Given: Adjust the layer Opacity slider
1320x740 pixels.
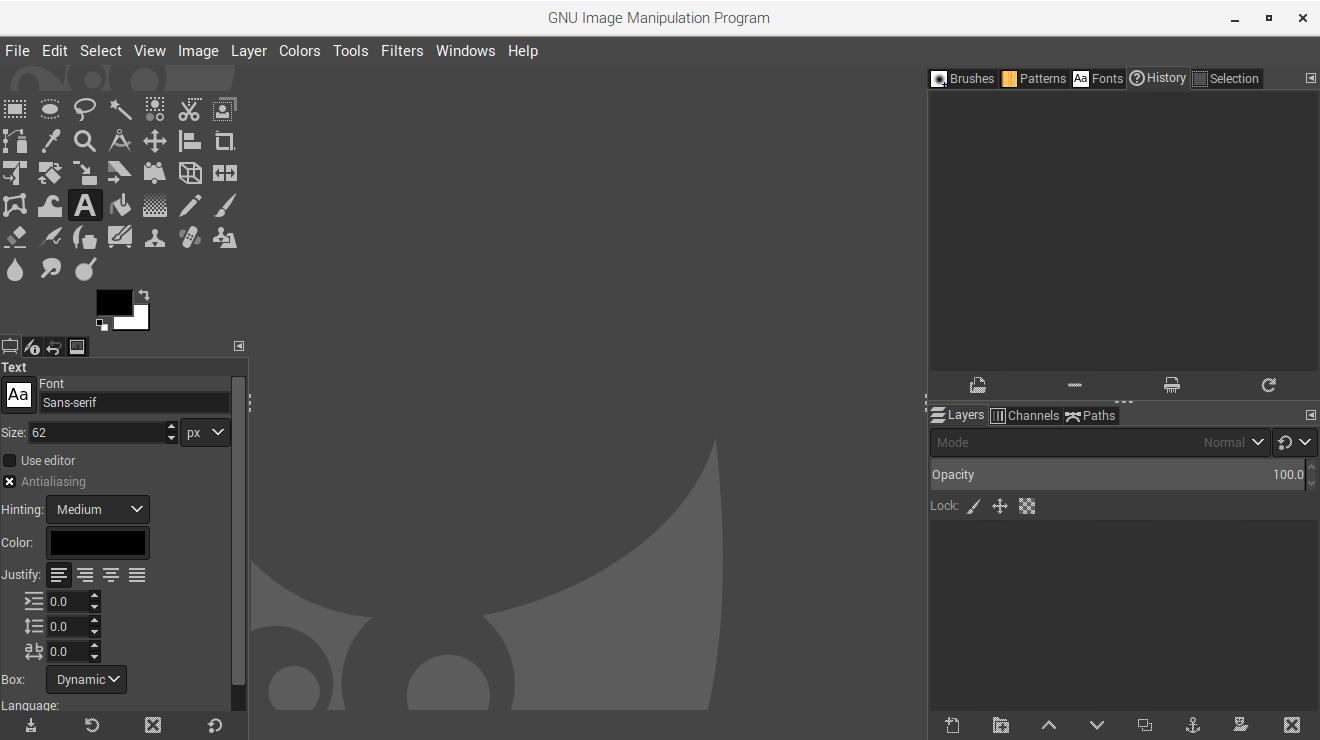Looking at the screenshot, I should [x=1118, y=475].
